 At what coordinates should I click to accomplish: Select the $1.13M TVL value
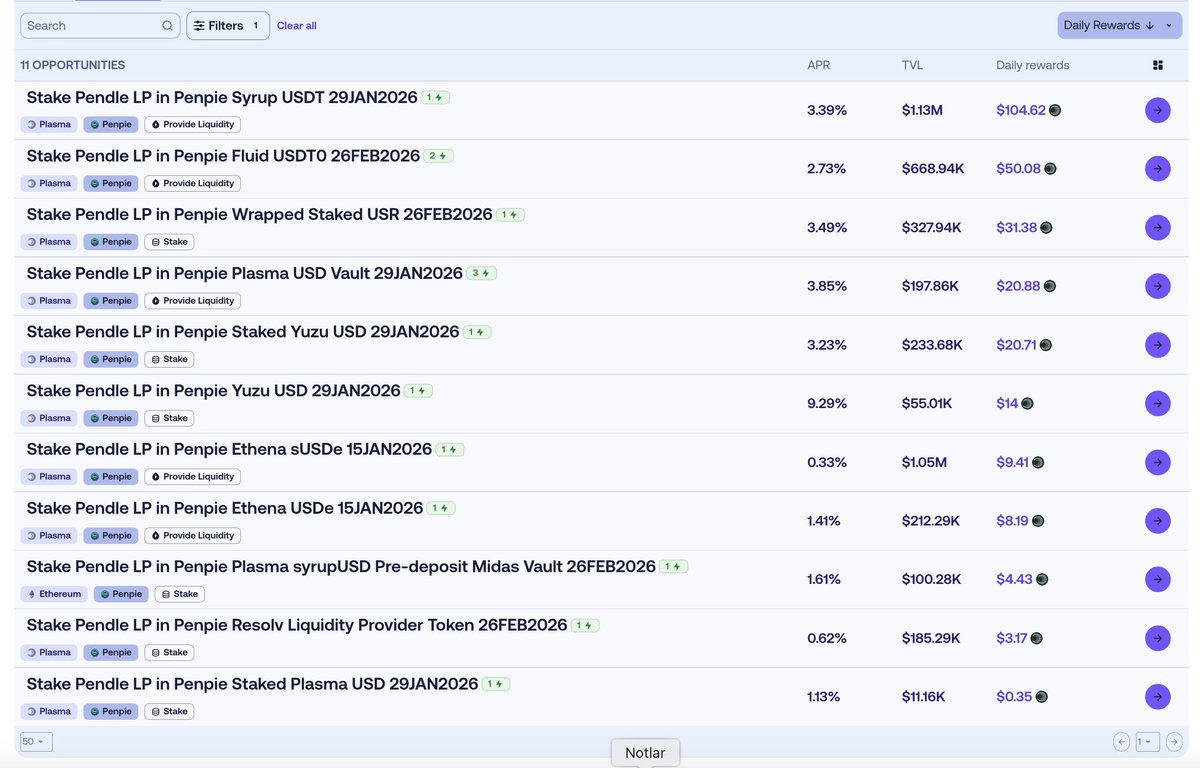coord(922,110)
